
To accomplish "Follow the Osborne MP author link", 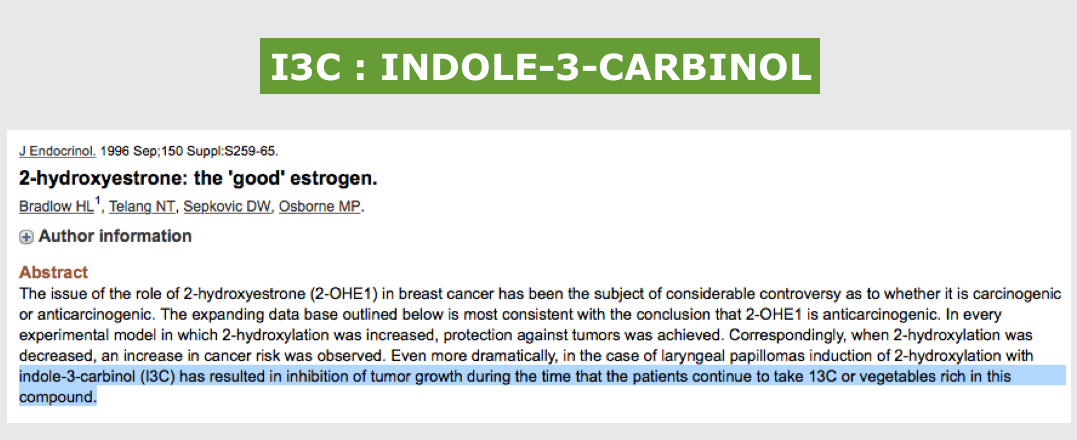I will point(319,206).
